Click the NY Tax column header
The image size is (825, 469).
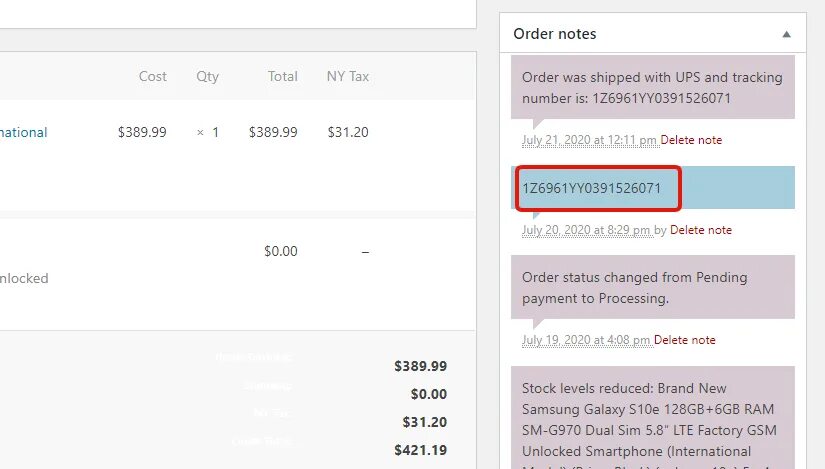[x=348, y=76]
